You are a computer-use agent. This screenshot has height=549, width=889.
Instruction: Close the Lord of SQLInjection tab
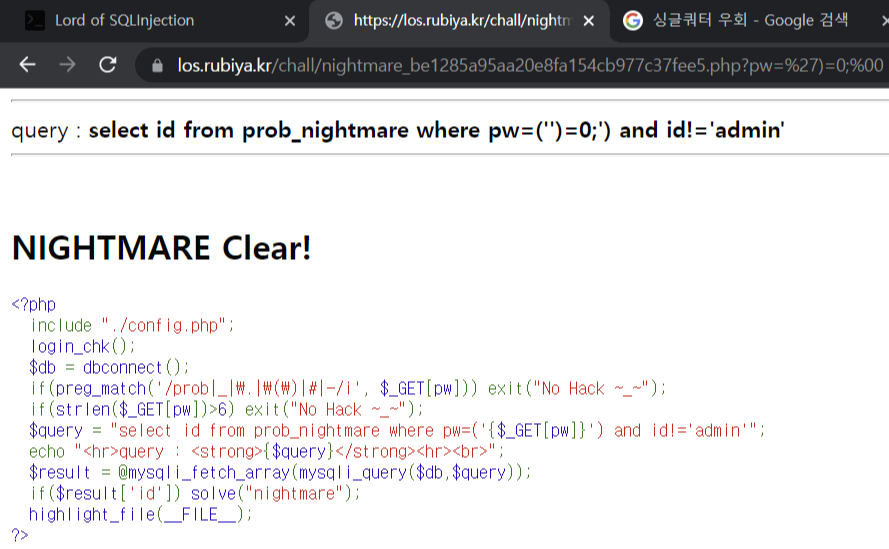tap(290, 21)
